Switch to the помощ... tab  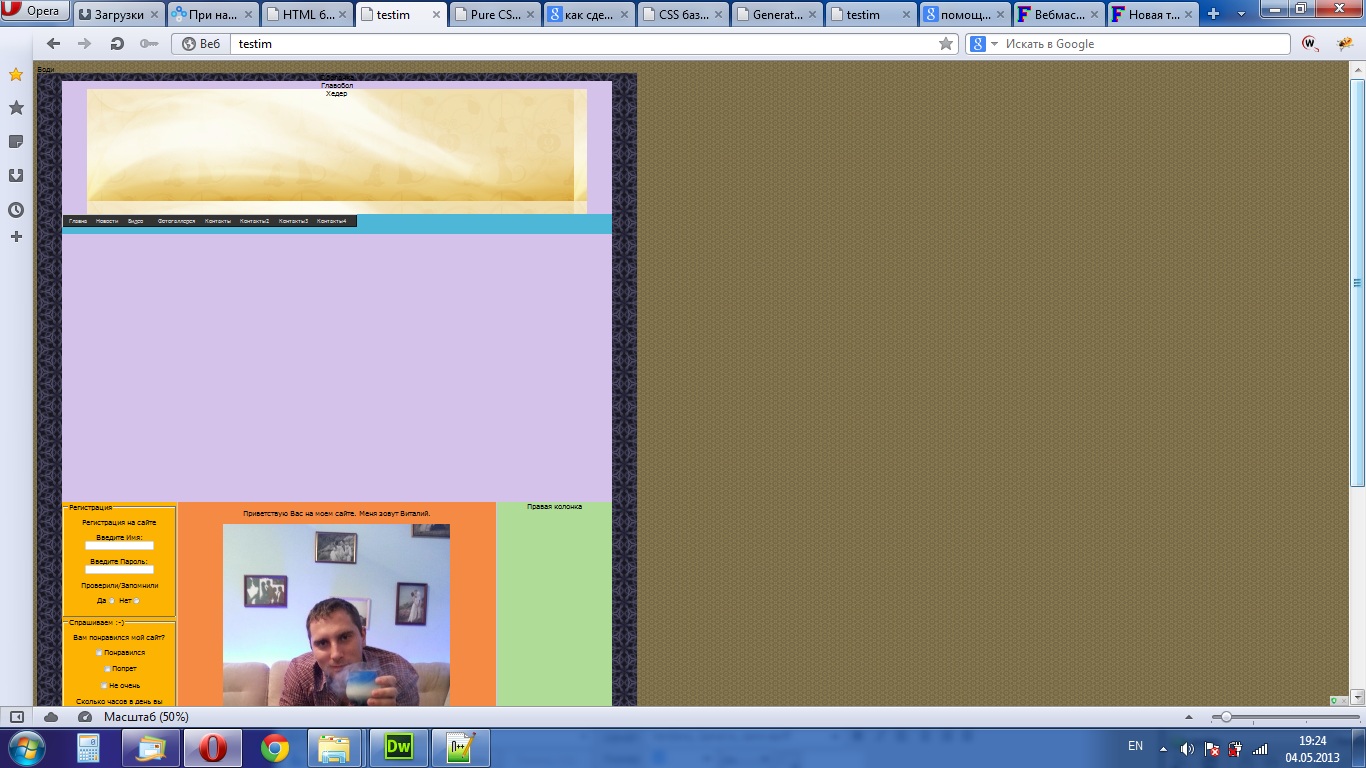965,14
